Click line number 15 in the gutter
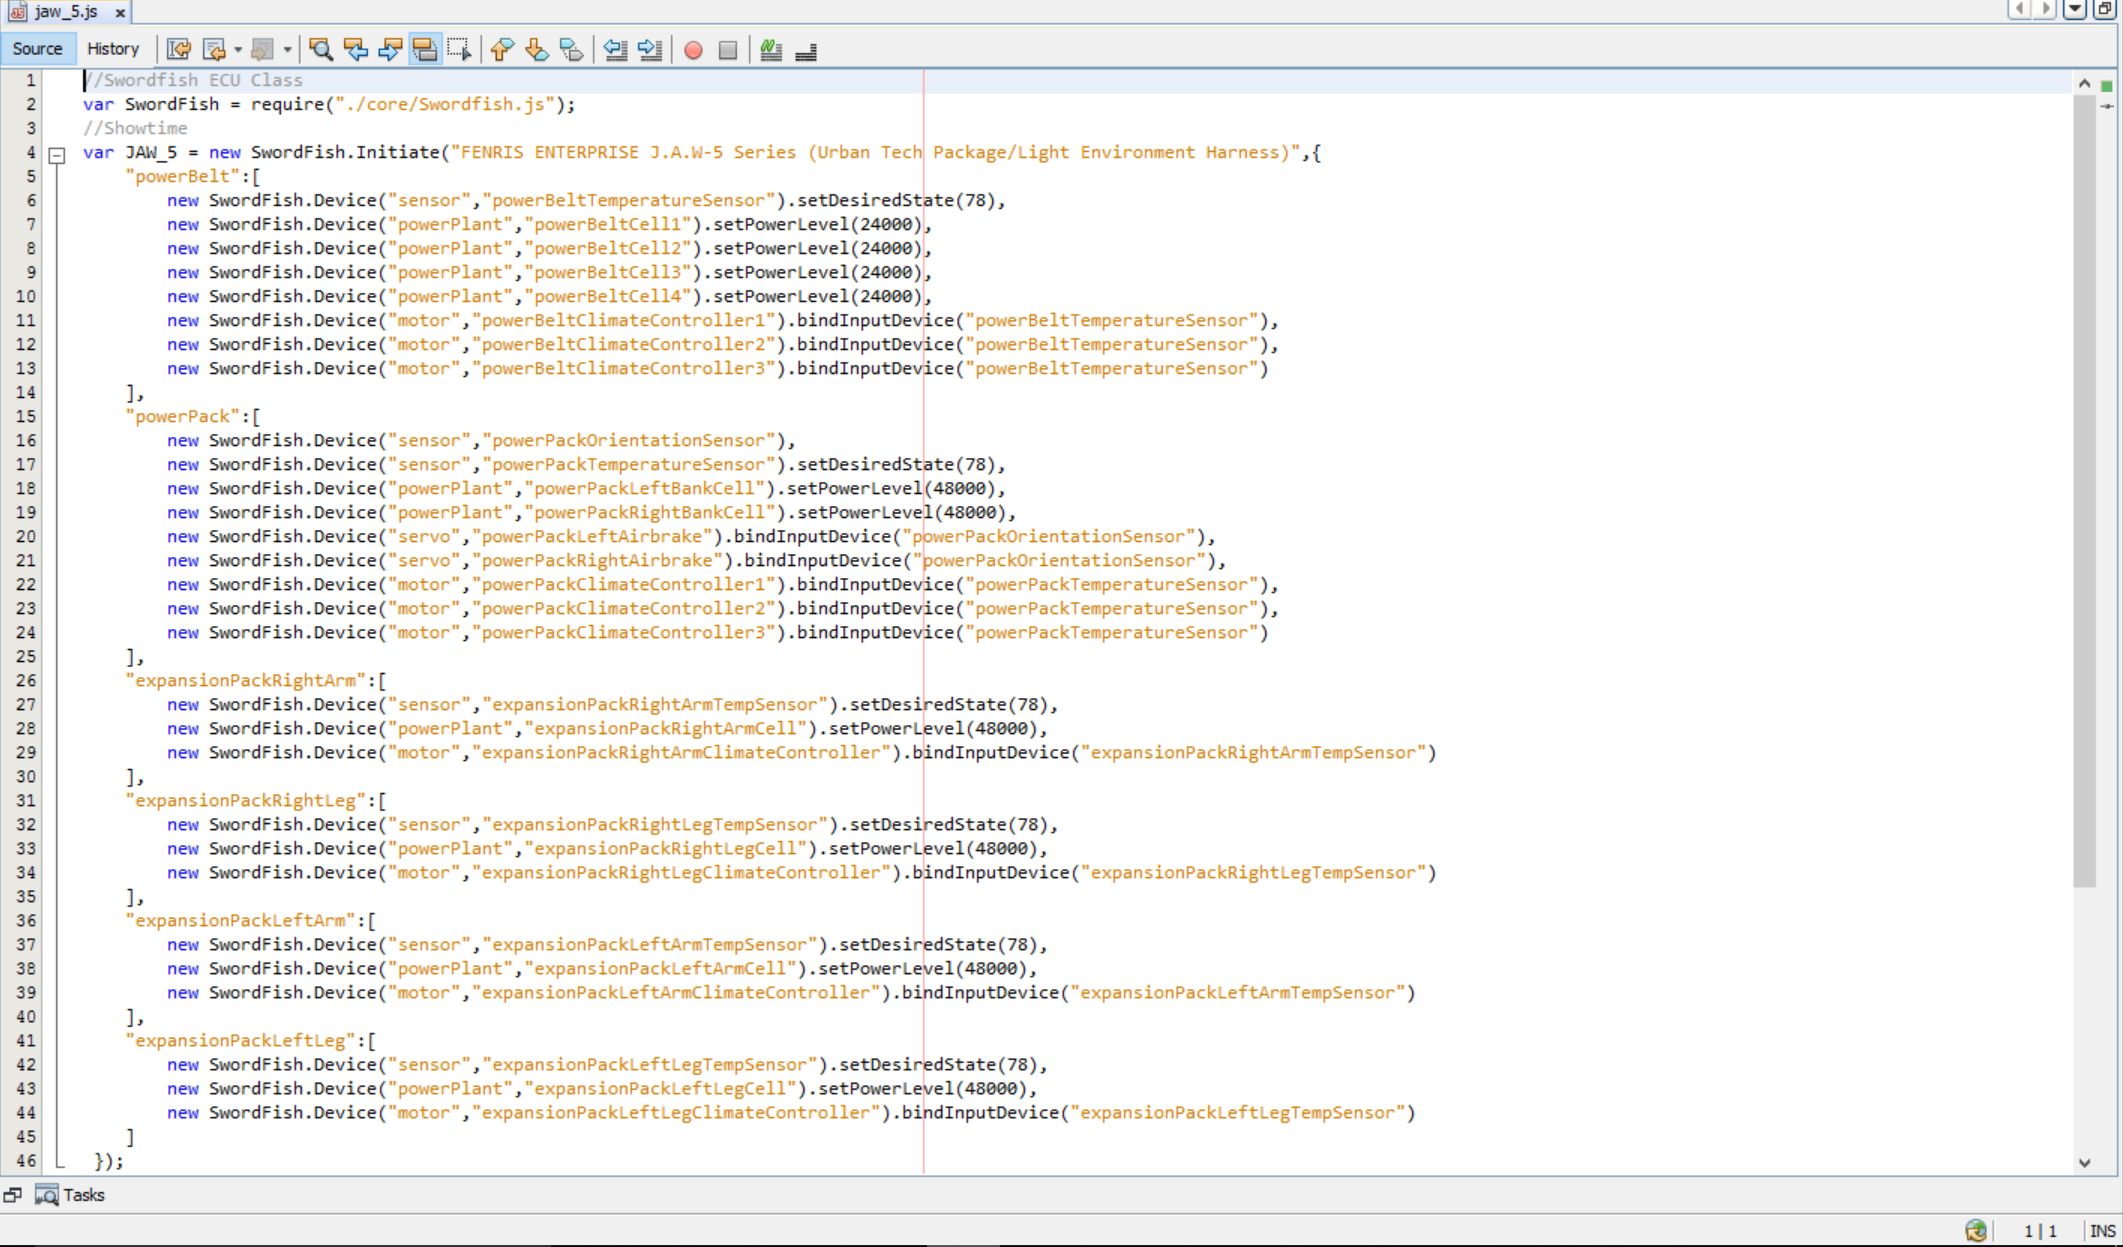 [x=26, y=416]
